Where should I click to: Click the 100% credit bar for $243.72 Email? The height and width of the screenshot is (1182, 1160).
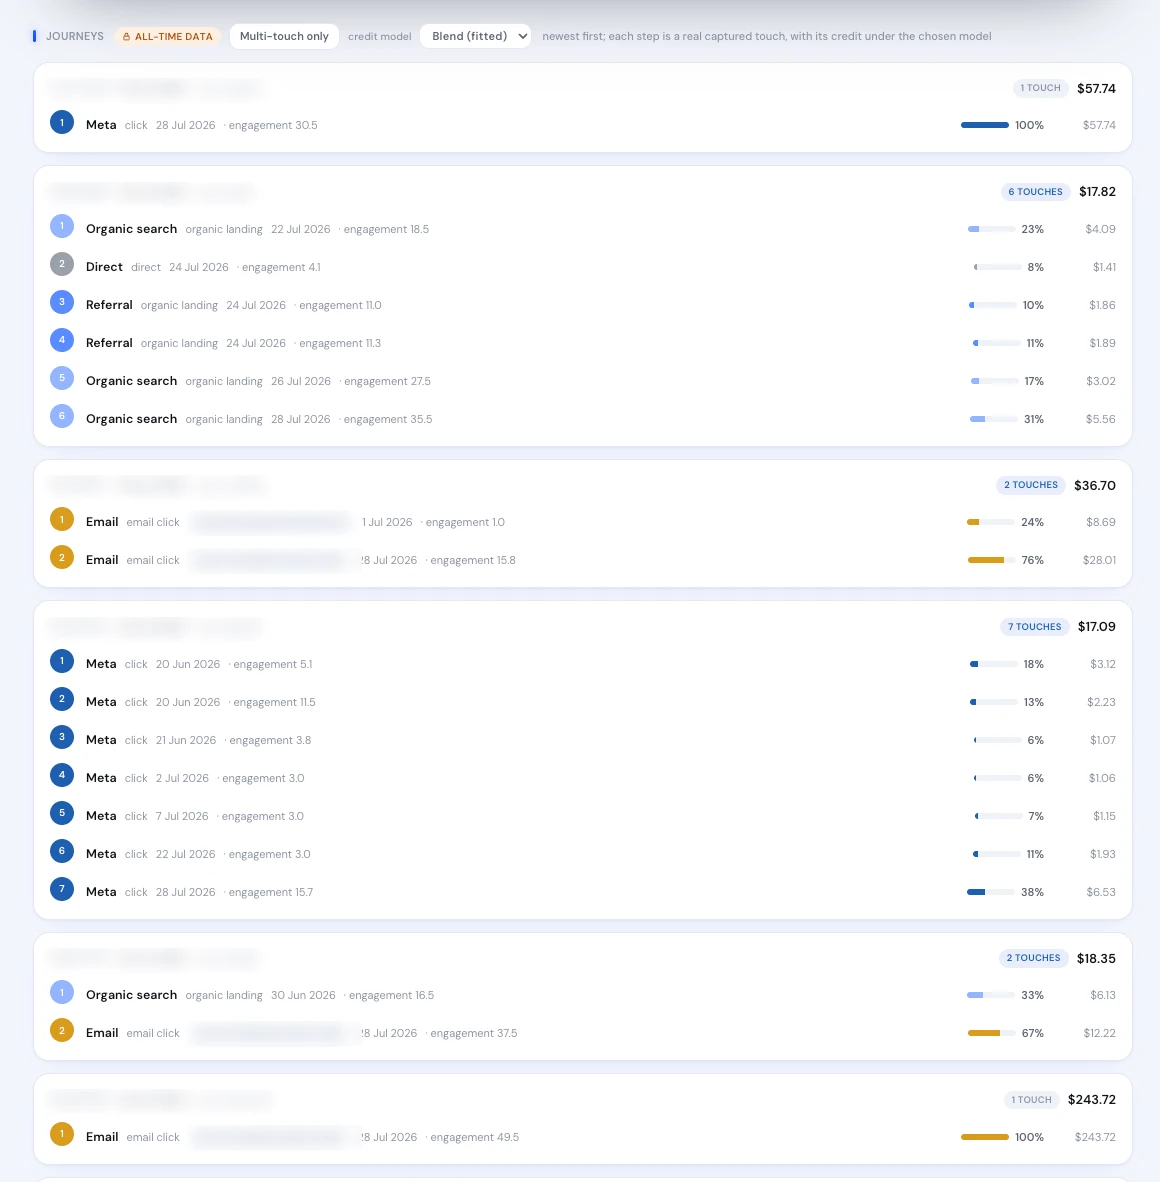pyautogui.click(x=984, y=1137)
